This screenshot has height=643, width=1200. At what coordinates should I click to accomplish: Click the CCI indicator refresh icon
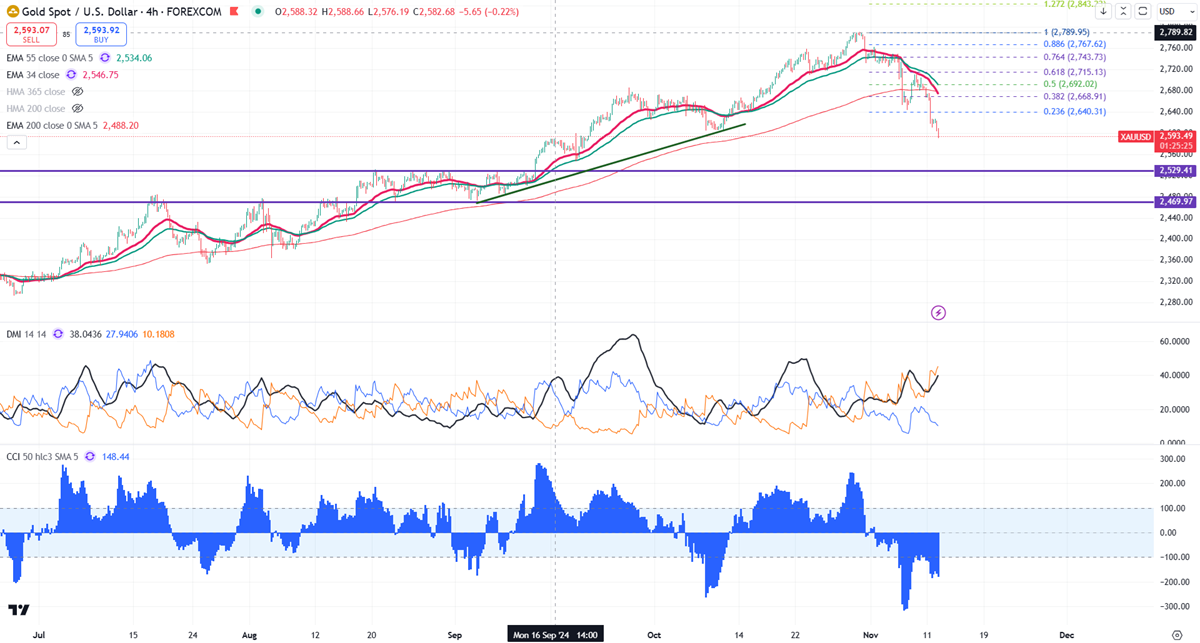click(91, 456)
